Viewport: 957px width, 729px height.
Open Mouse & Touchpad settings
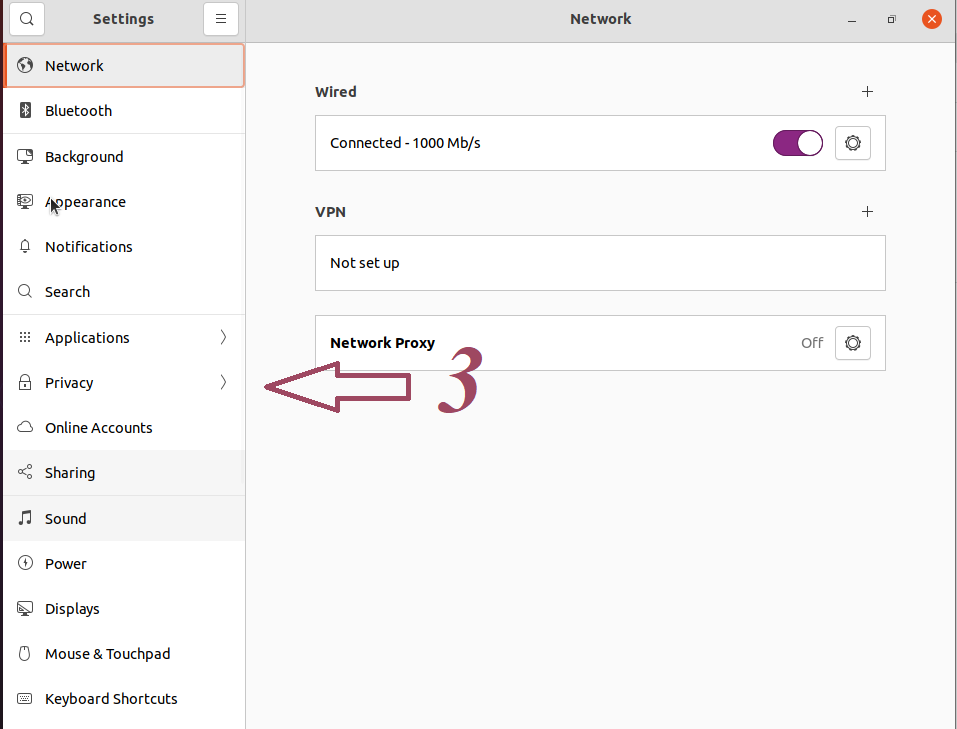point(107,654)
